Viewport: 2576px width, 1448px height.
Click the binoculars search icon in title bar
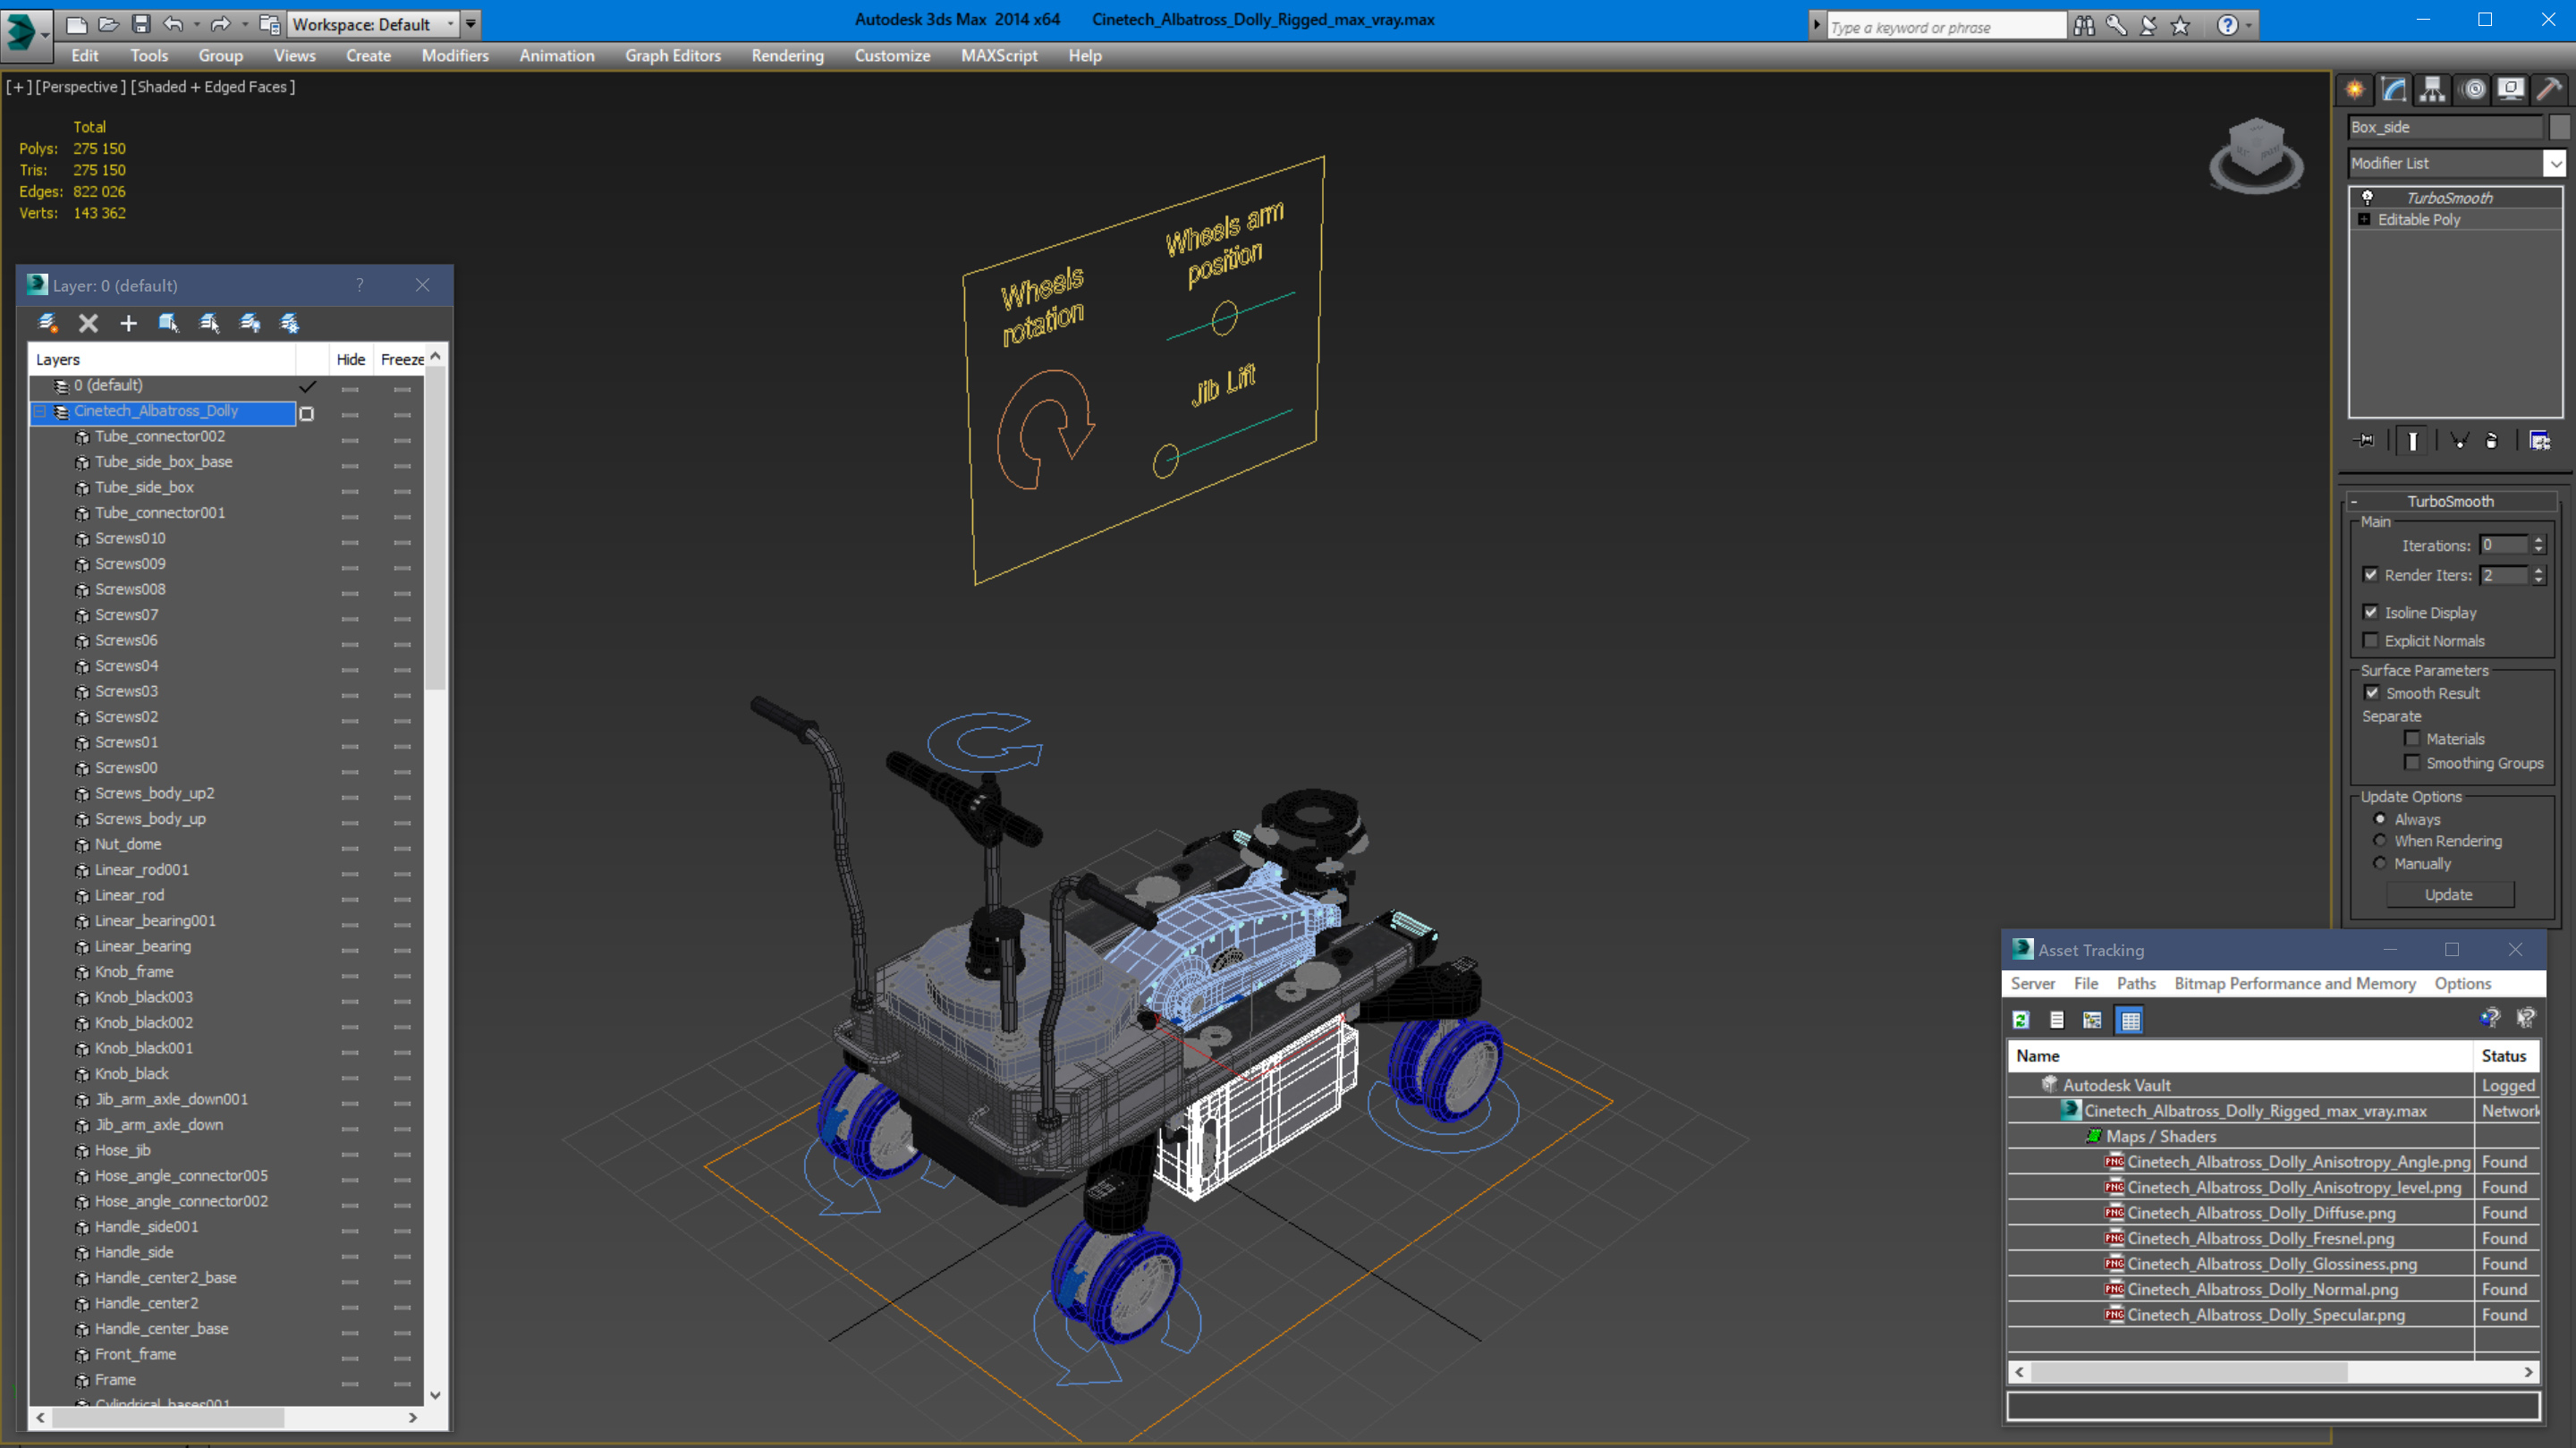2084,26
